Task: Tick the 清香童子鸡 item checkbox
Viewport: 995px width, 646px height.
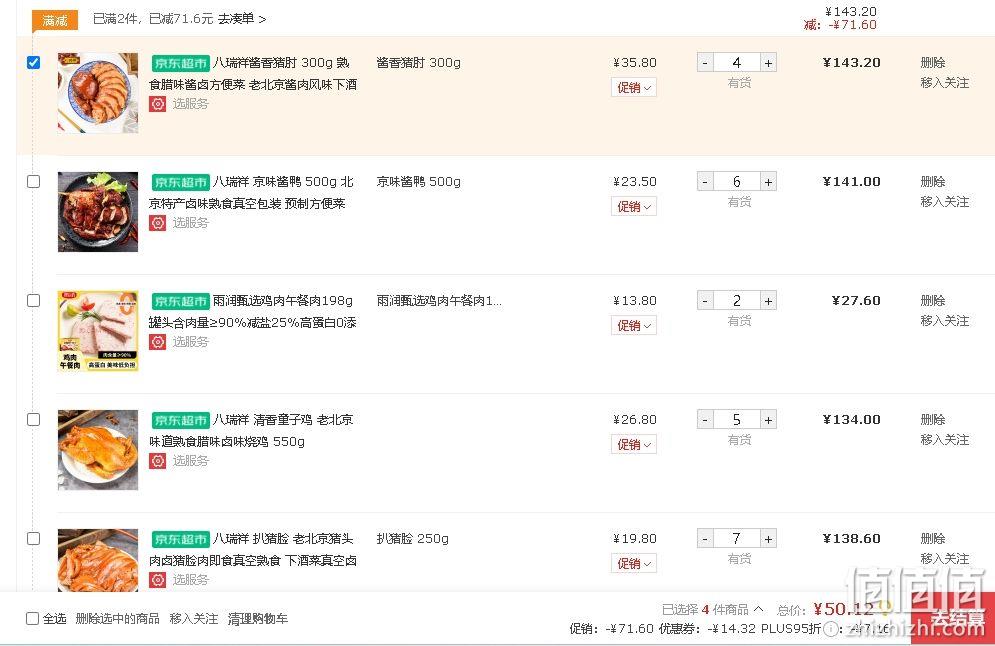Action: coord(34,419)
